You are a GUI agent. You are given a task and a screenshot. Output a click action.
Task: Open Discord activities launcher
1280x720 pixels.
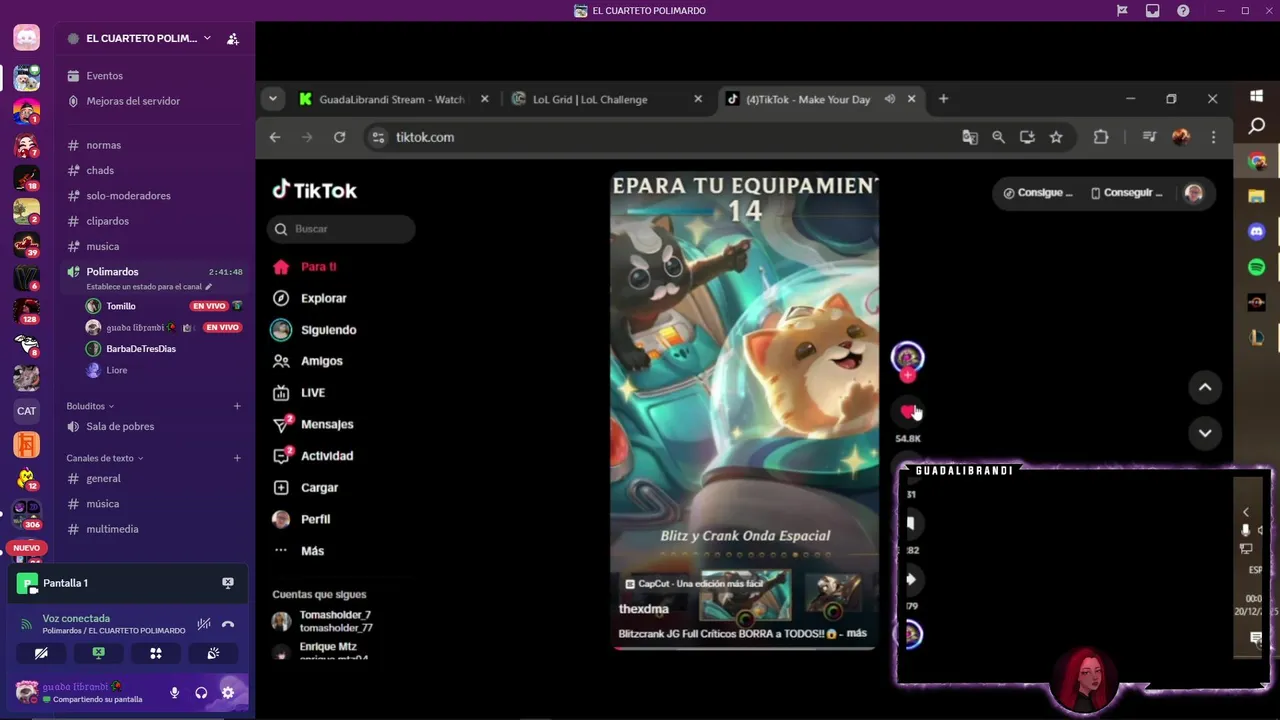coord(156,653)
